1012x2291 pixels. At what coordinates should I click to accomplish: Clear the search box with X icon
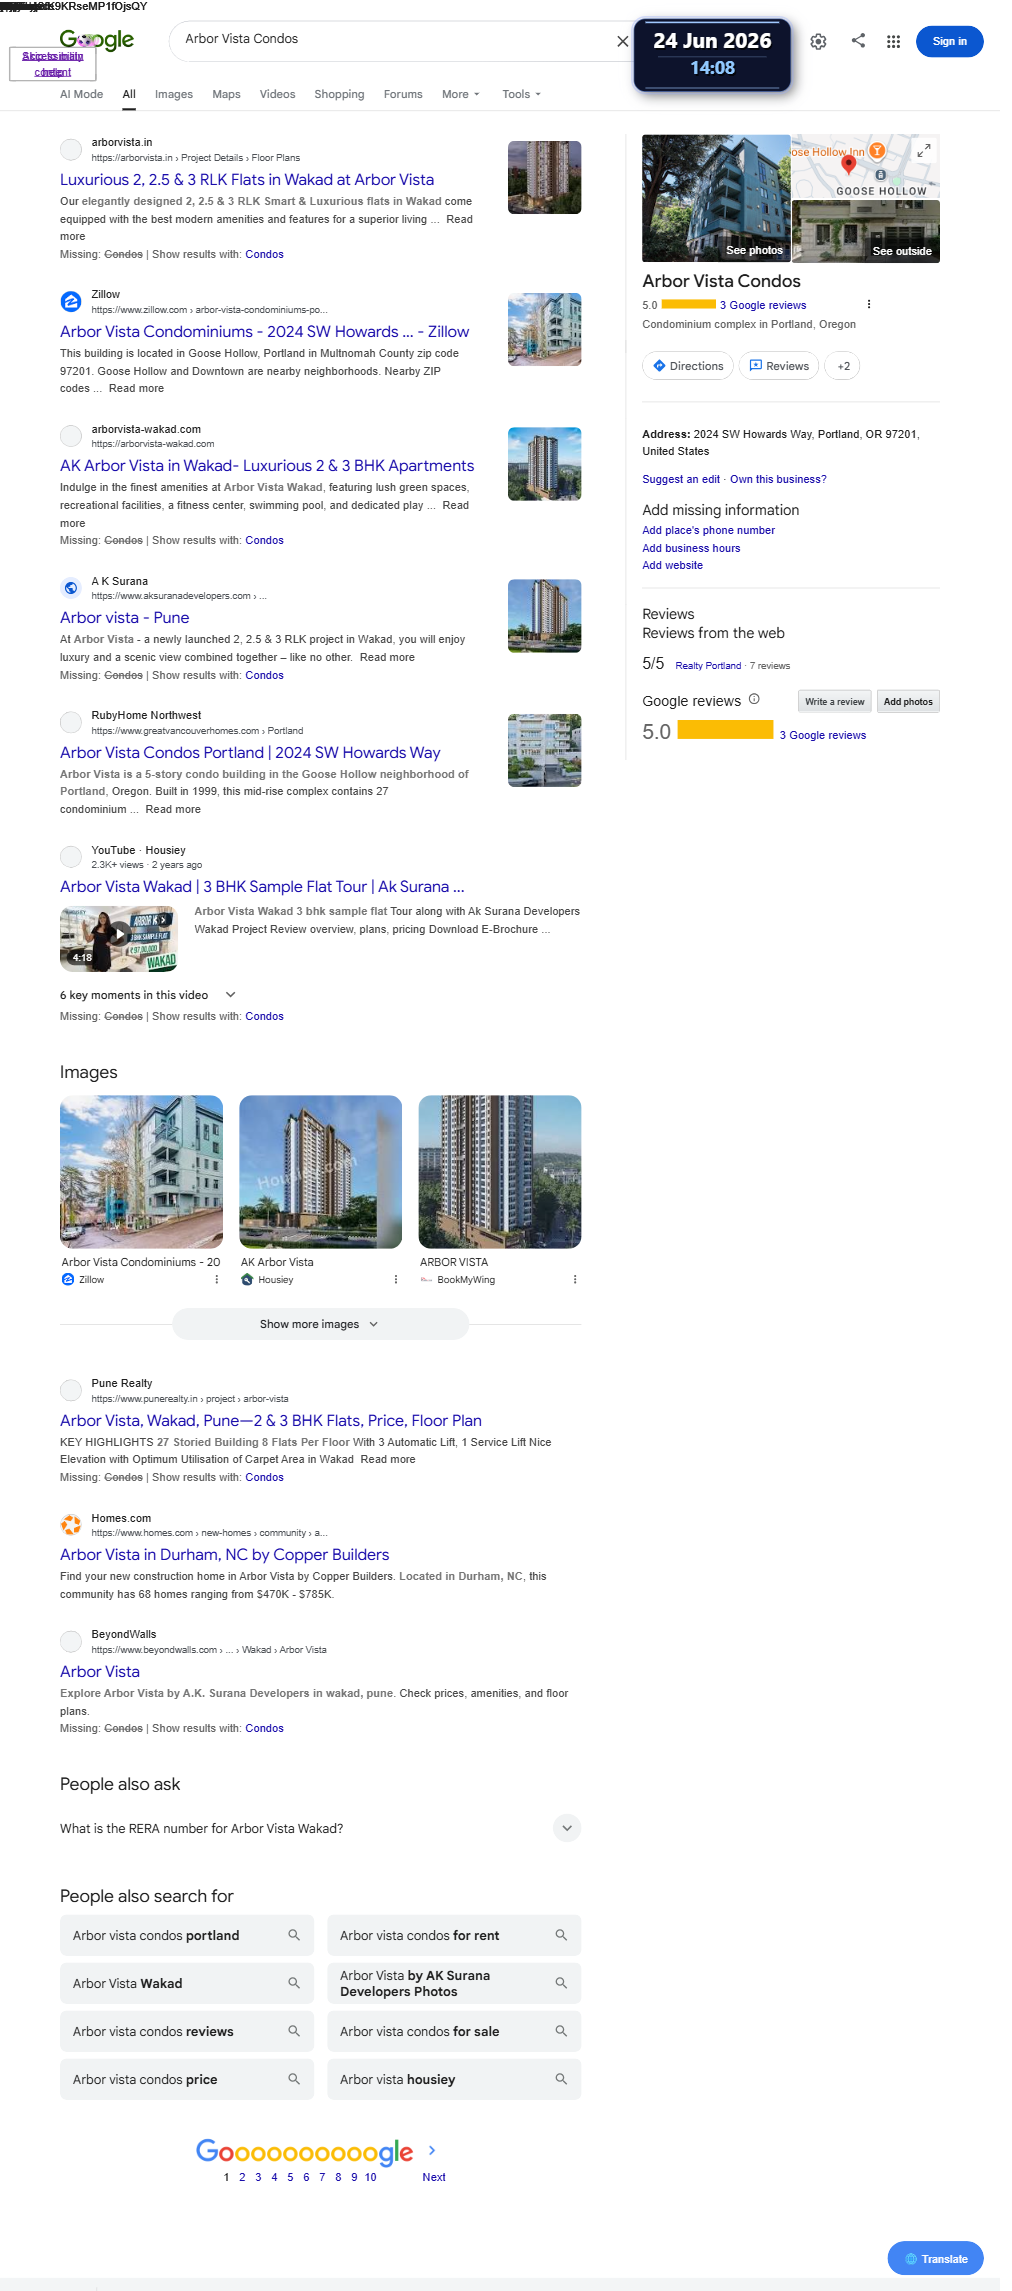622,41
